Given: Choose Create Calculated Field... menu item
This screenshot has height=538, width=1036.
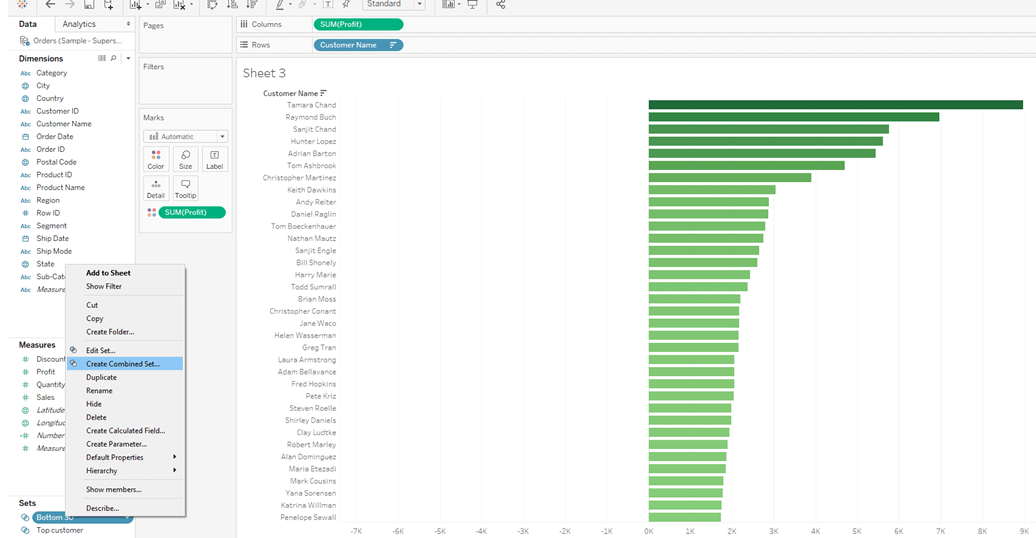Looking at the screenshot, I should tap(125, 430).
